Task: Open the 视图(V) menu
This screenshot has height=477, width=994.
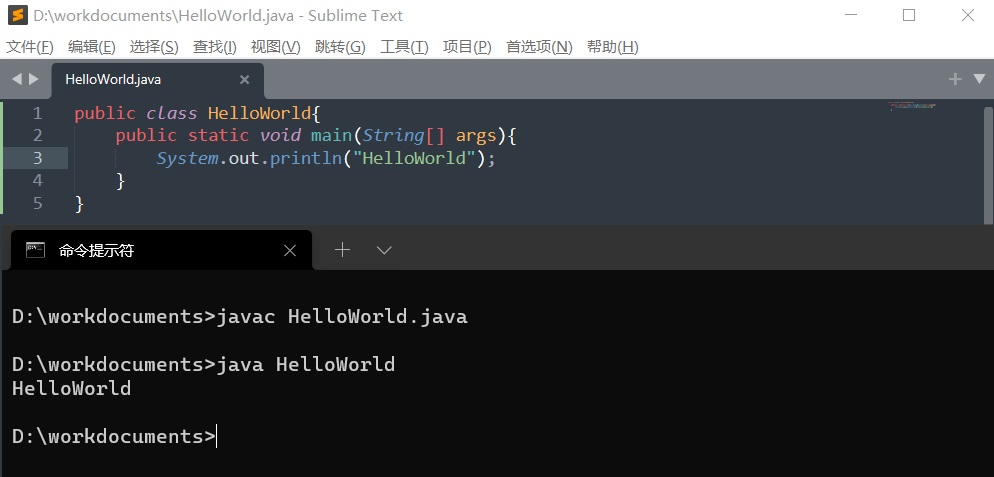Action: click(276, 47)
